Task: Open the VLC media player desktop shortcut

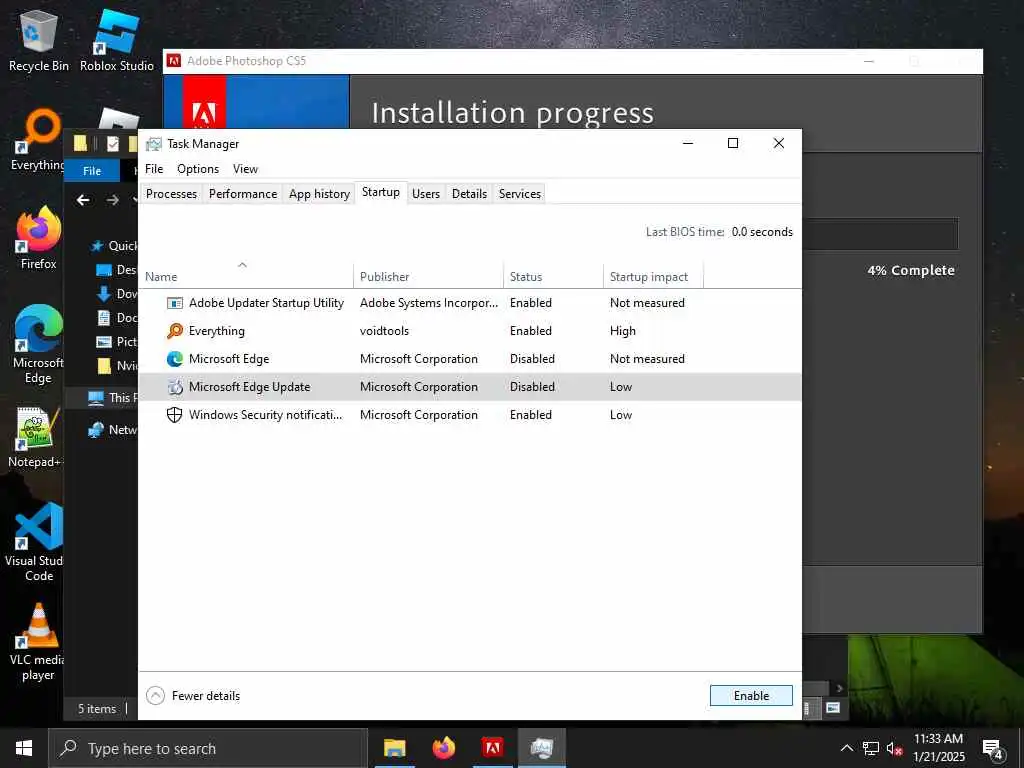Action: point(37,642)
